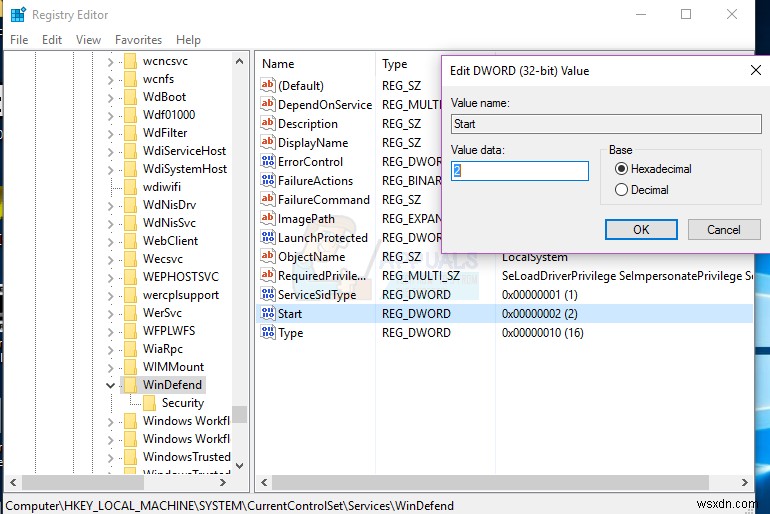Click the DWORD icon beside ErrorControl

pos(268,161)
